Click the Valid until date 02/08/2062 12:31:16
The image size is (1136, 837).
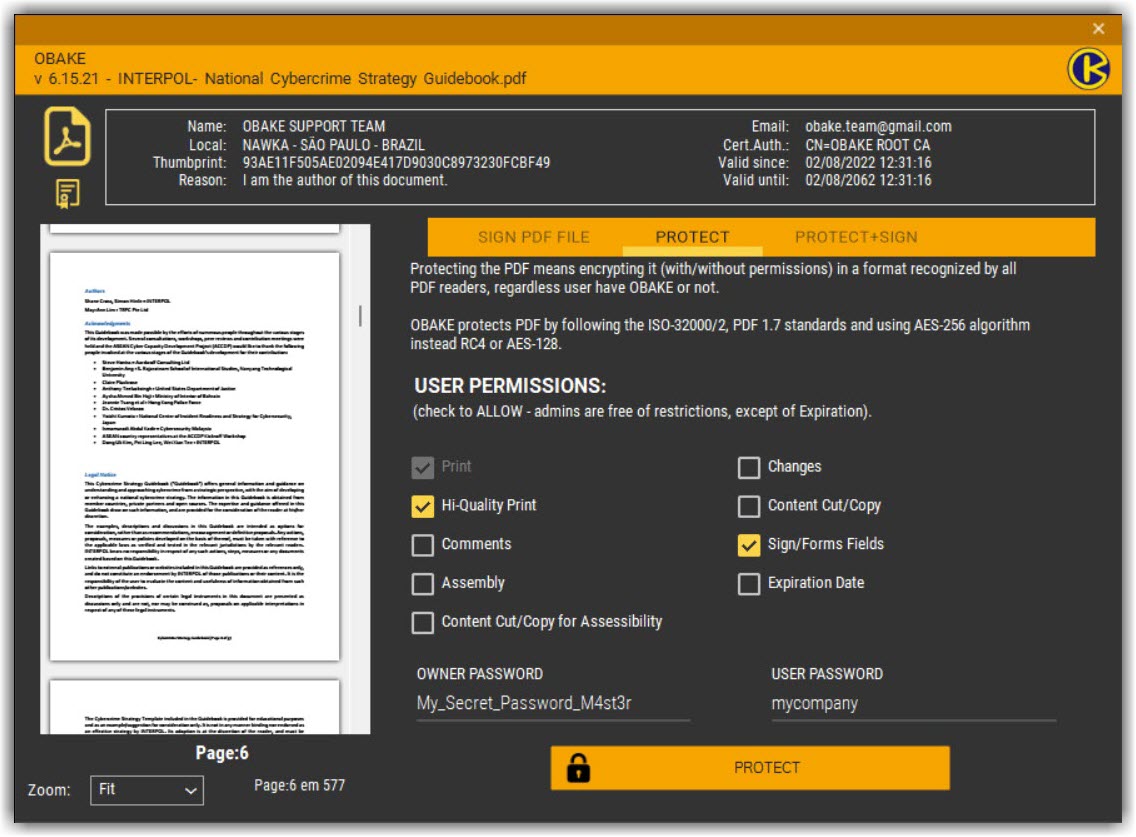click(868, 180)
